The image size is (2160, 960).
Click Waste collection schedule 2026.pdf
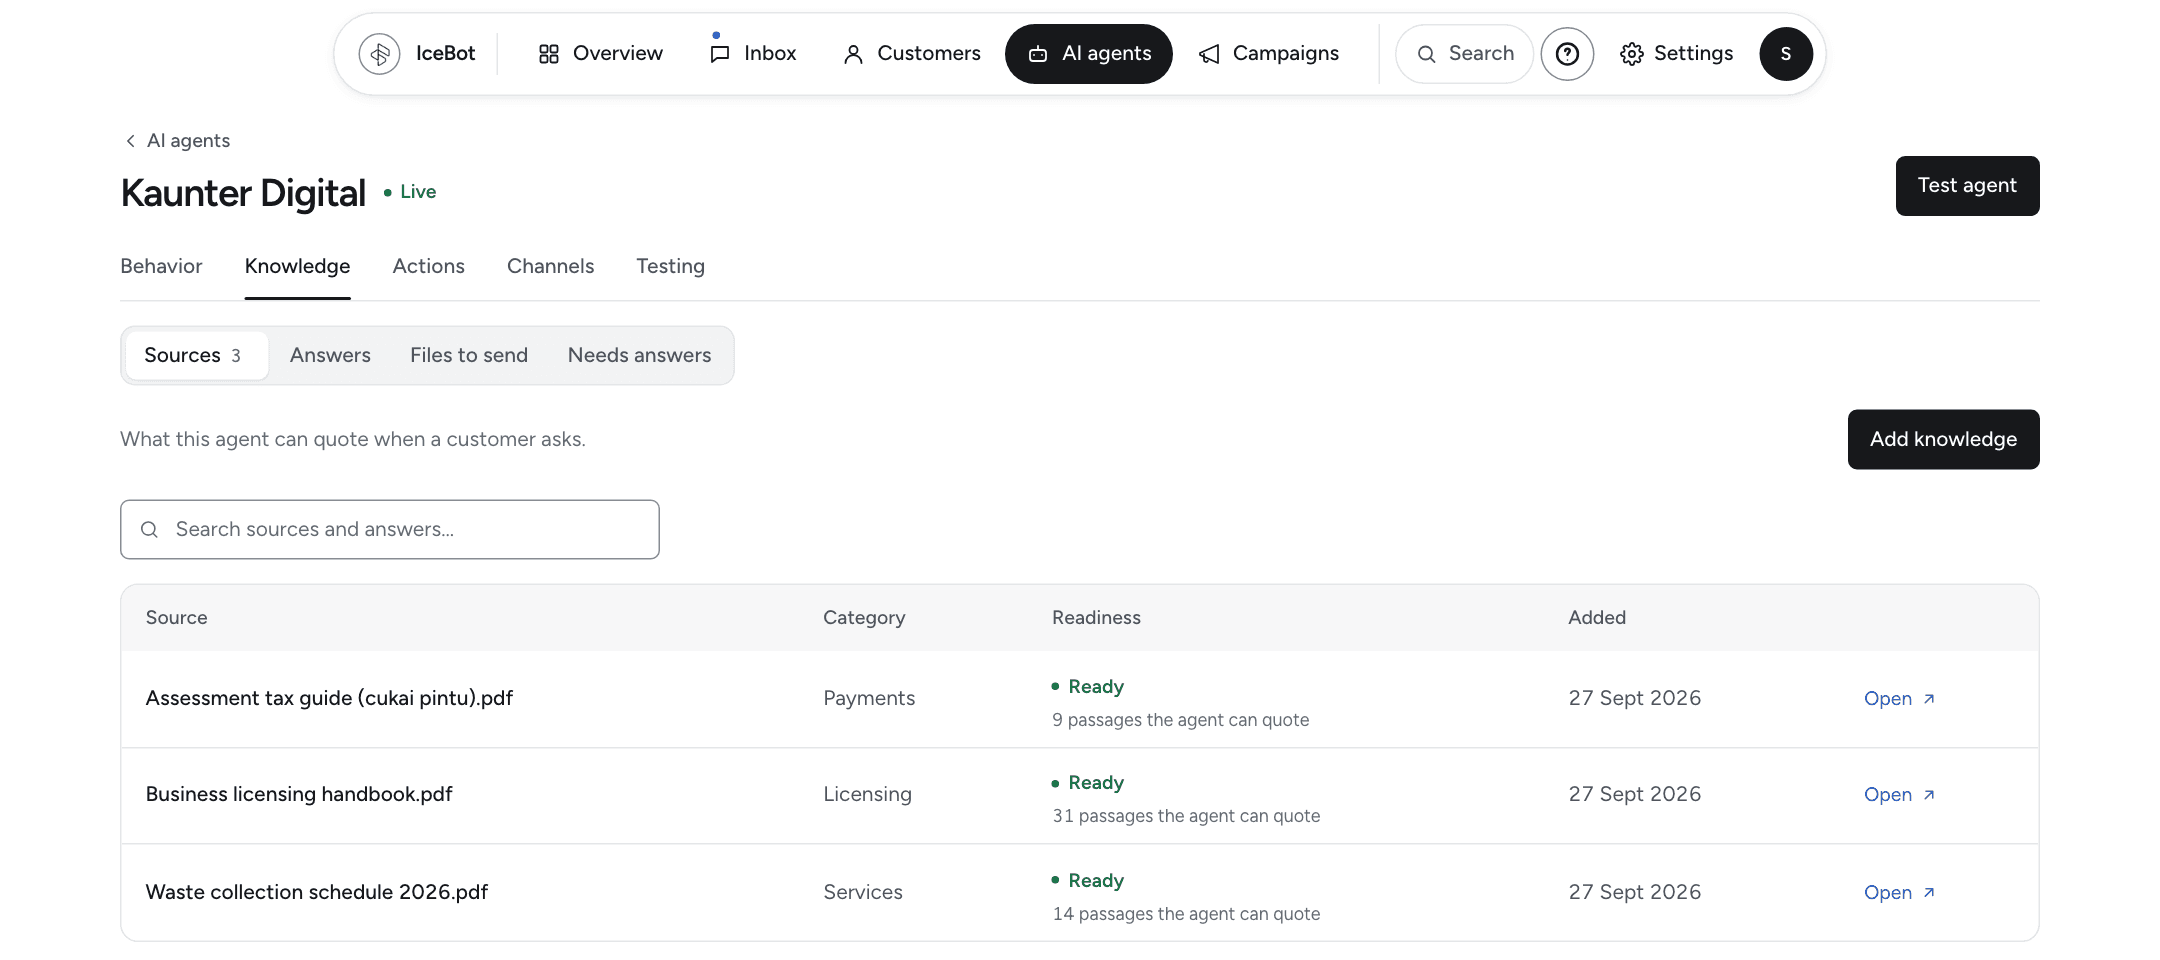pyautogui.click(x=317, y=892)
